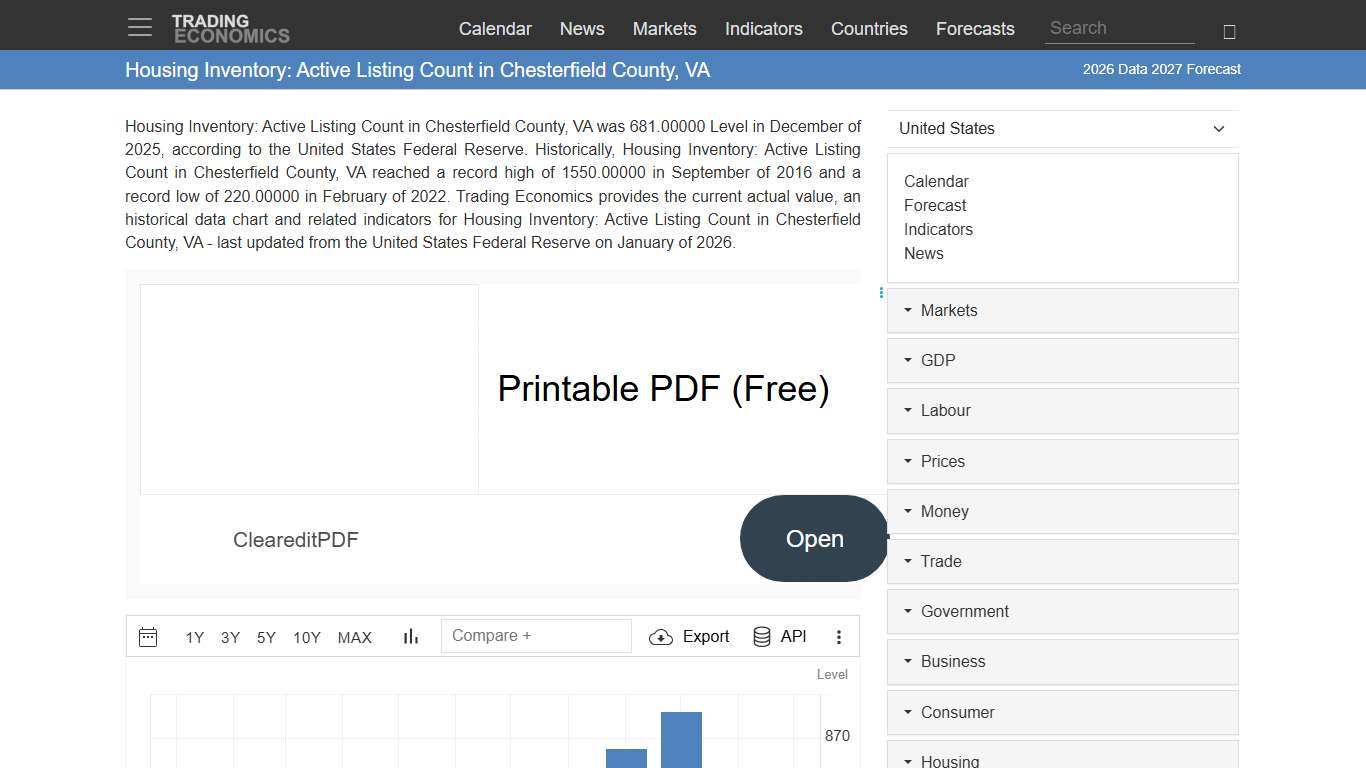Expand the Markets sidebar section
The width and height of the screenshot is (1366, 768).
[x=1062, y=310]
